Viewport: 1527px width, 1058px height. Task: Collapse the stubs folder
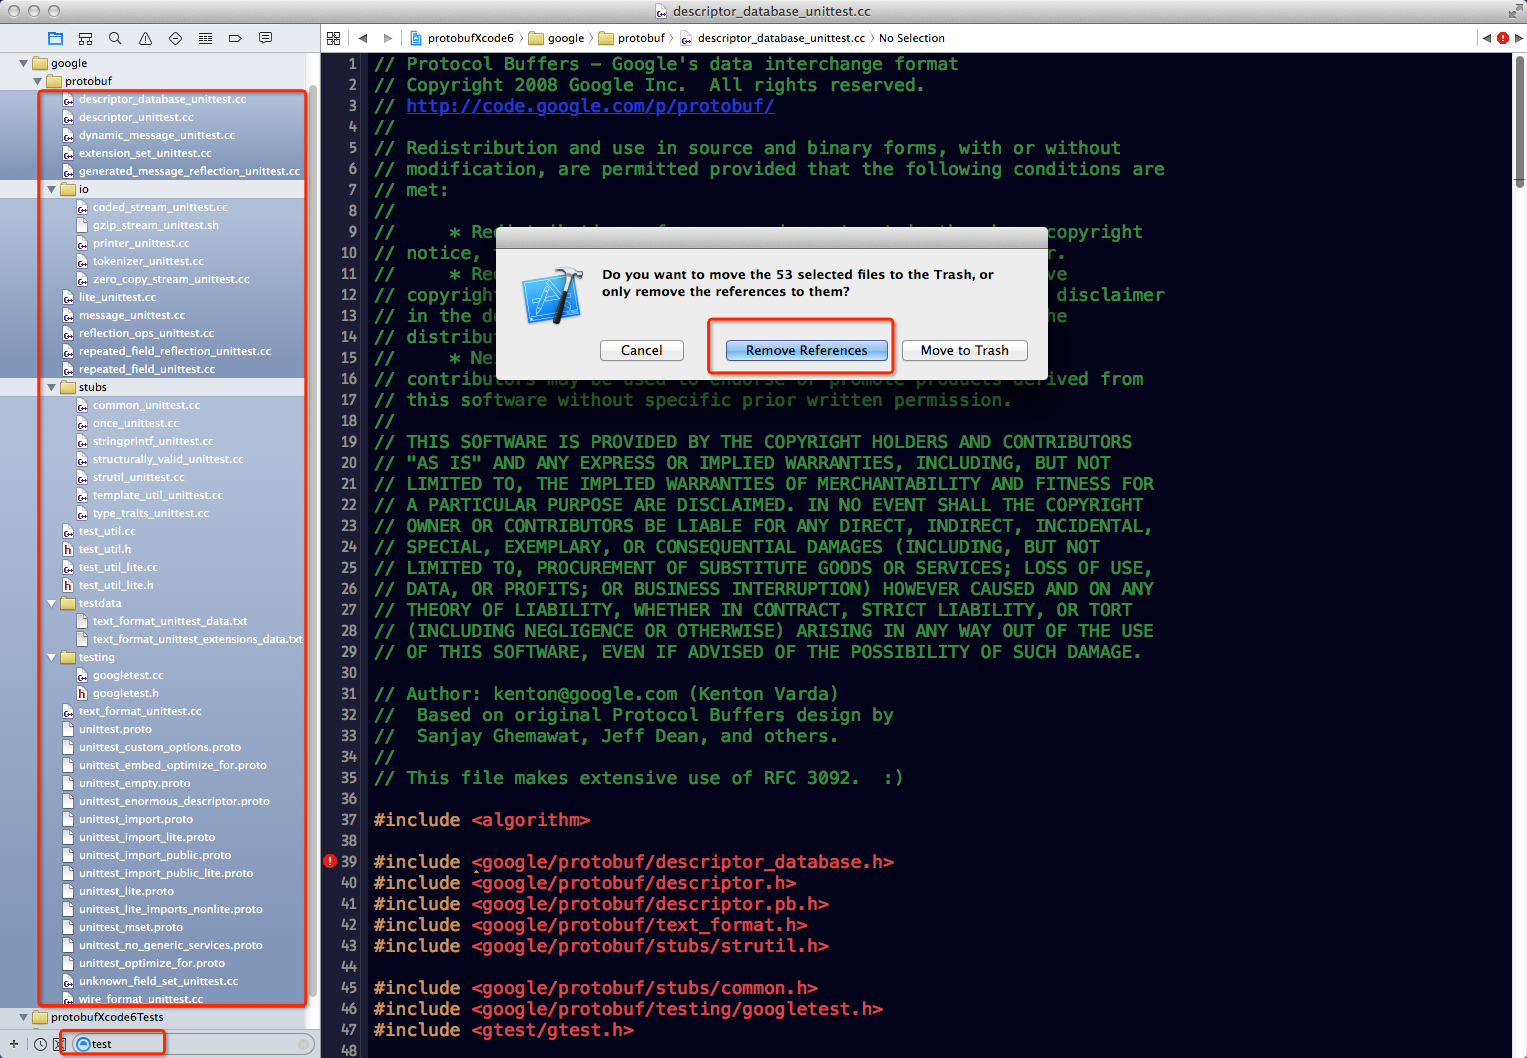pos(52,387)
